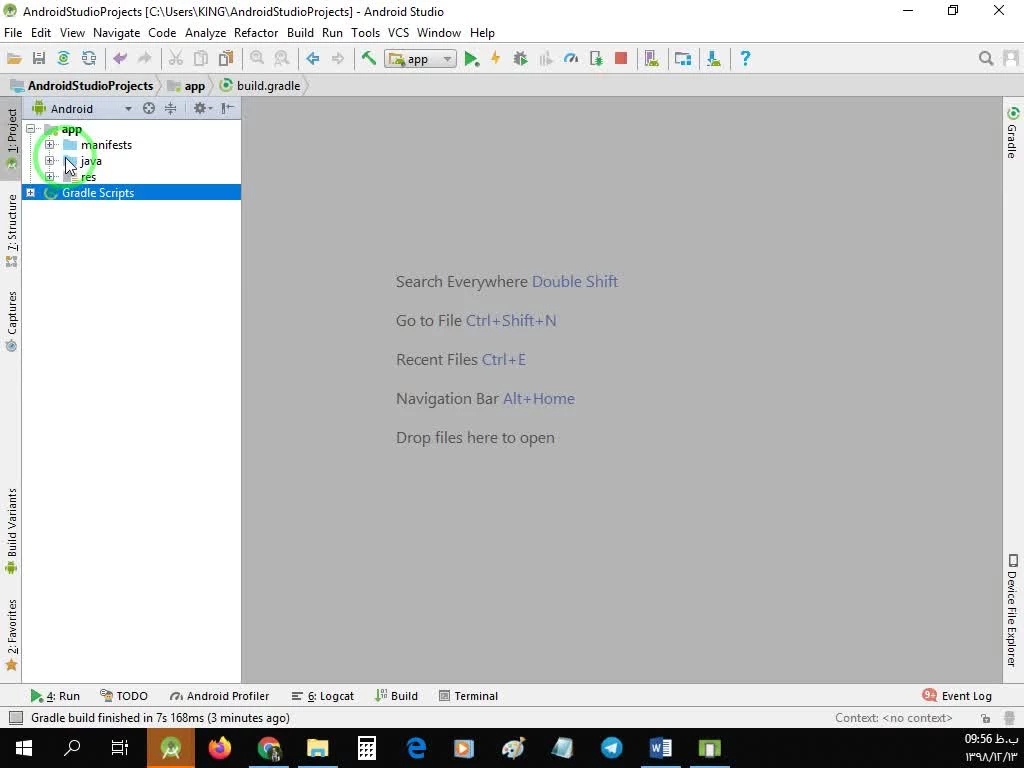Screen dimensions: 1024x768
Task: Open Firefox from the taskbar
Action: point(219,748)
